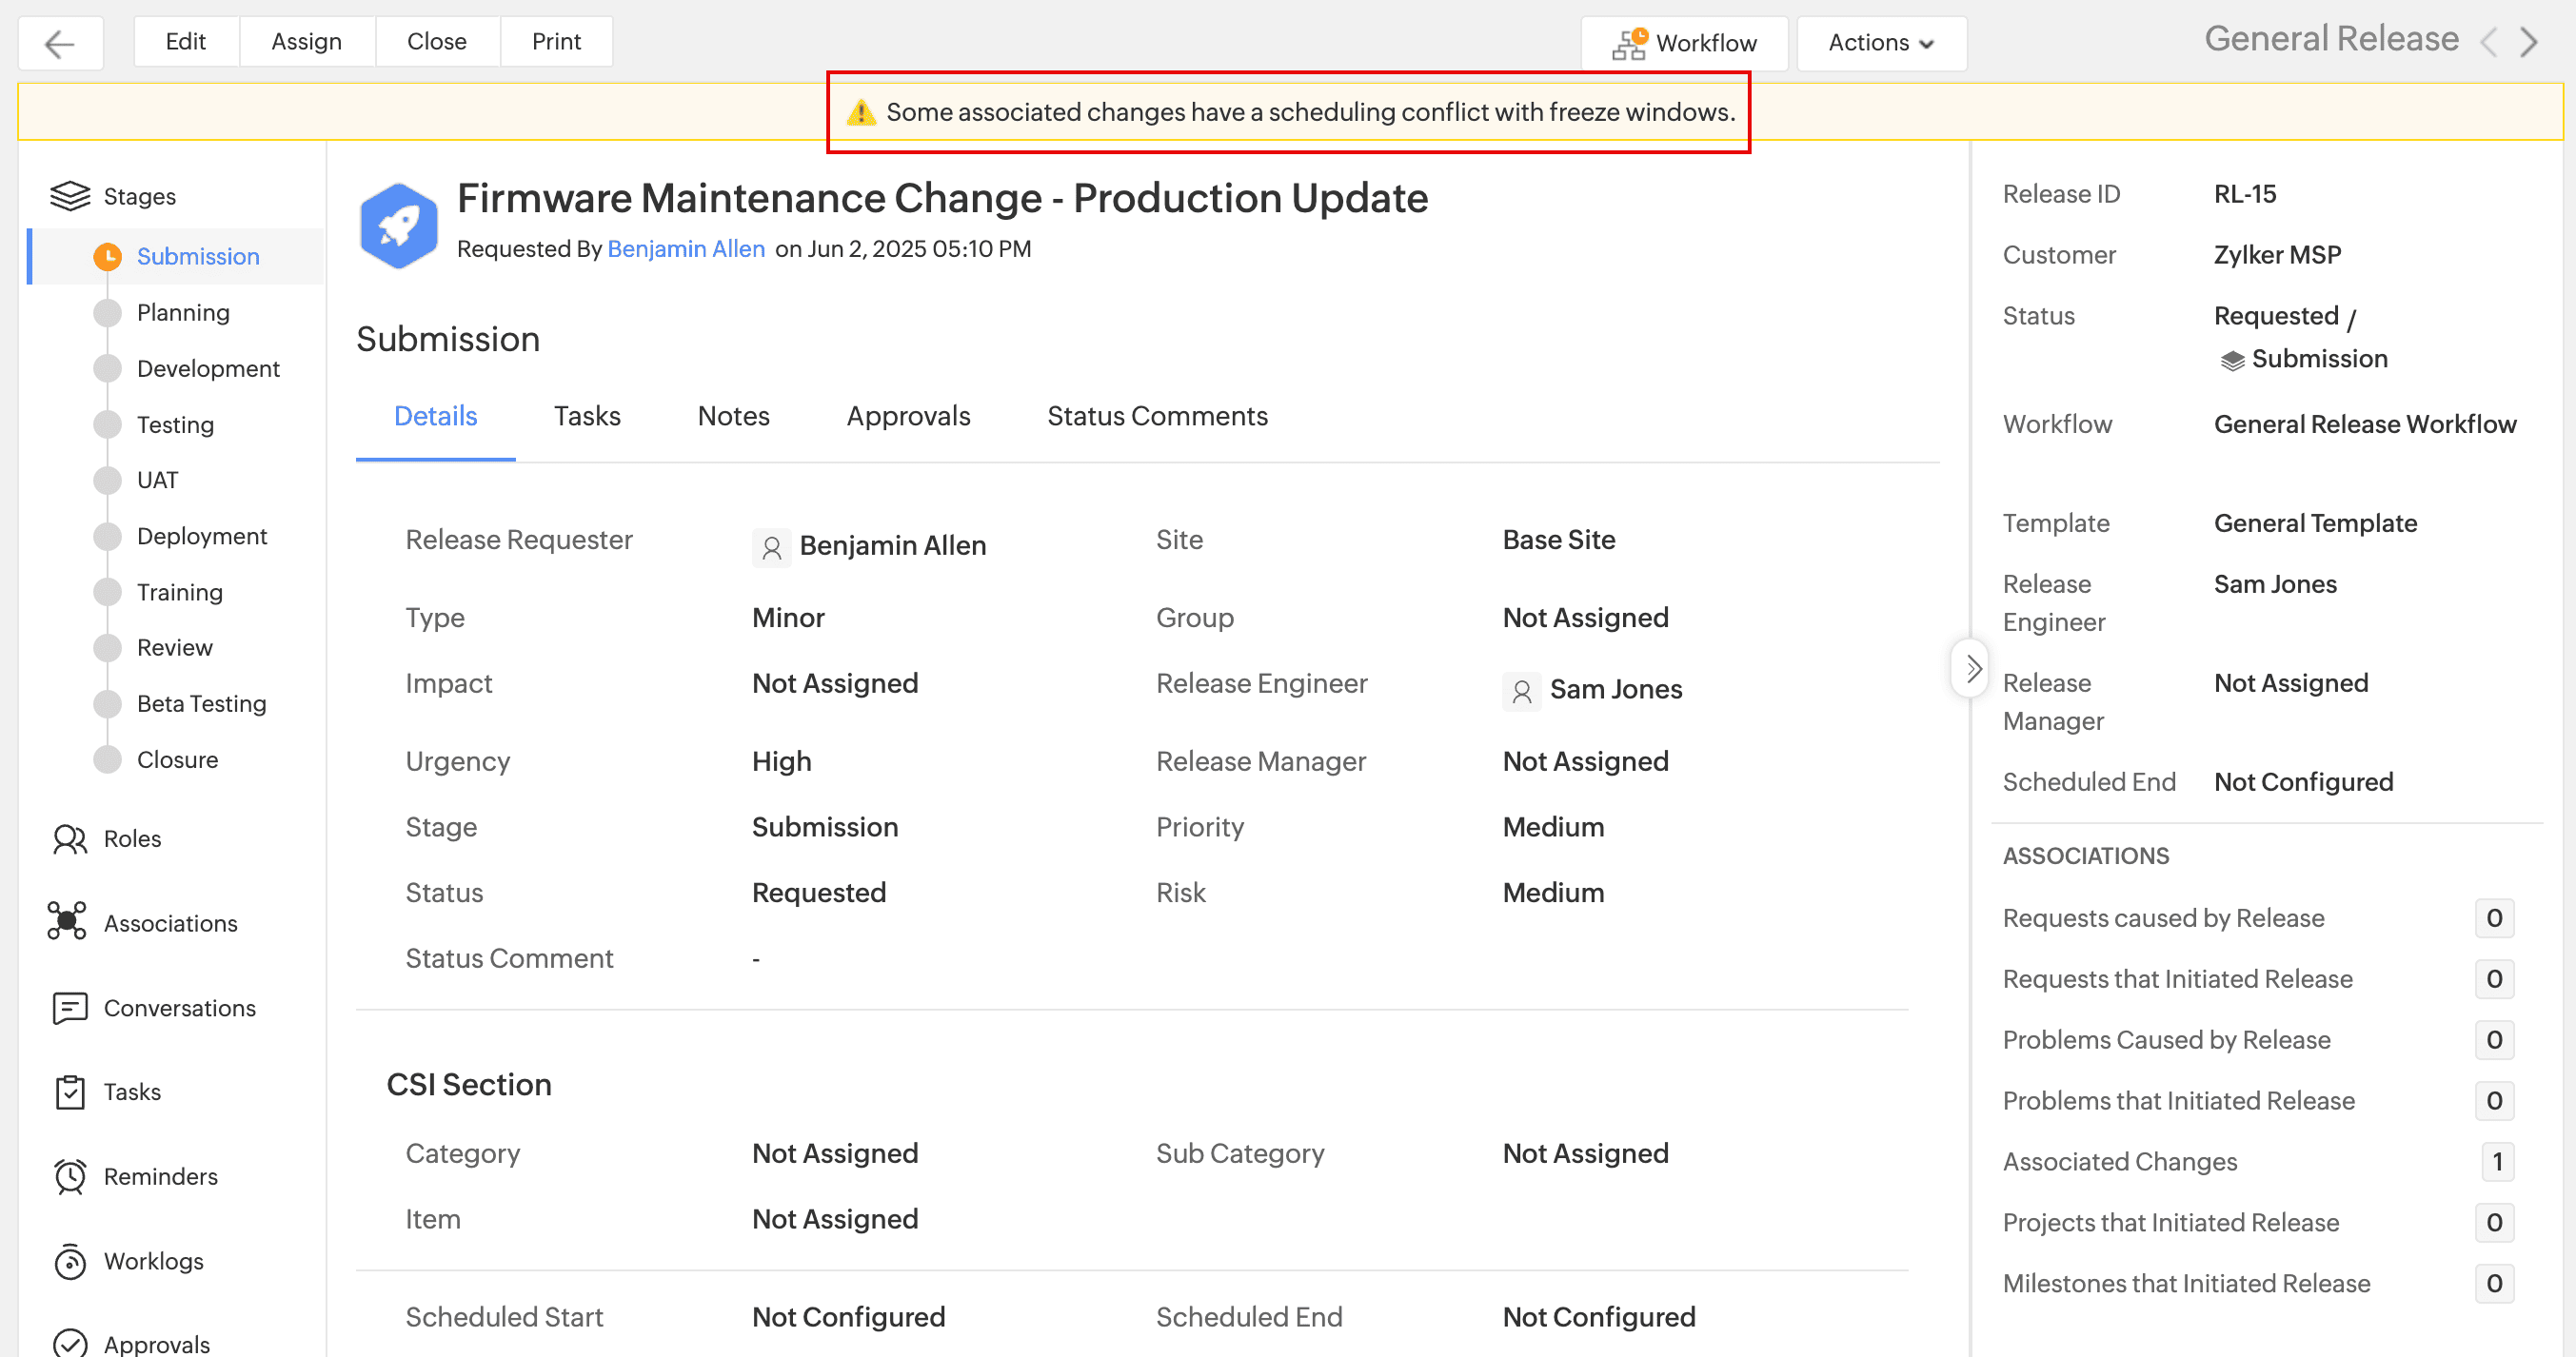Switch to the Approvals tab

[x=907, y=415]
